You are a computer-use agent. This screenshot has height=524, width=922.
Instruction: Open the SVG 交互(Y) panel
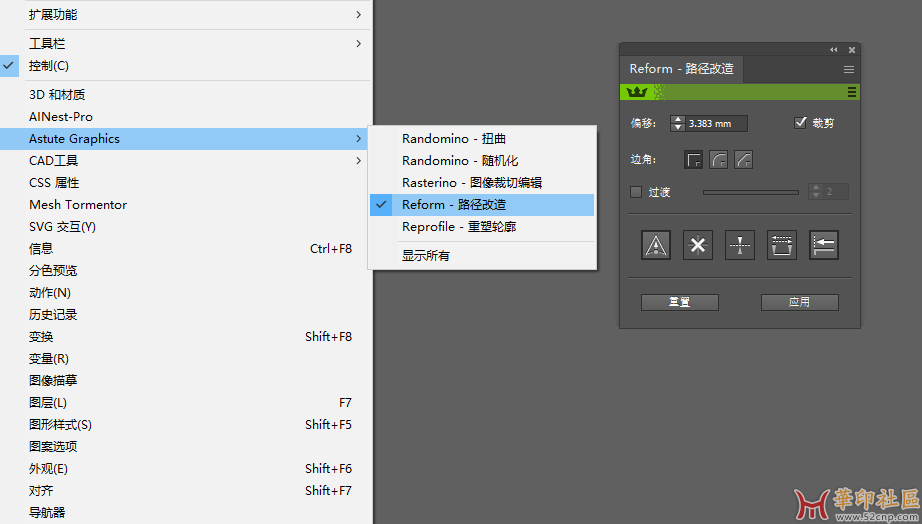click(x=185, y=227)
